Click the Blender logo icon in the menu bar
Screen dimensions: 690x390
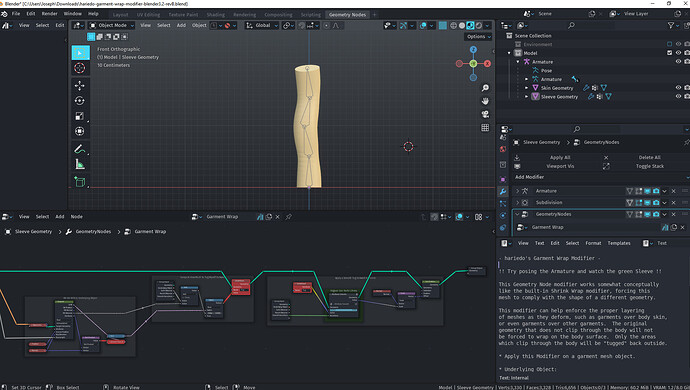coord(4,14)
